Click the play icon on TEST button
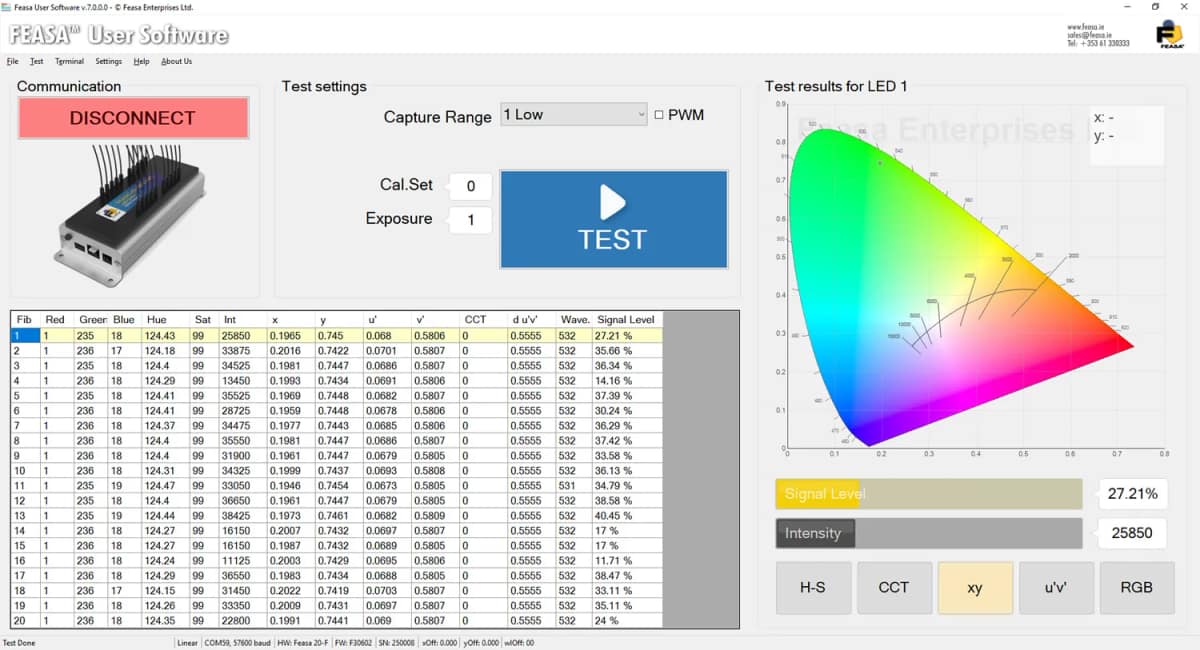Viewport: 1200px width, 650px height. pos(612,204)
